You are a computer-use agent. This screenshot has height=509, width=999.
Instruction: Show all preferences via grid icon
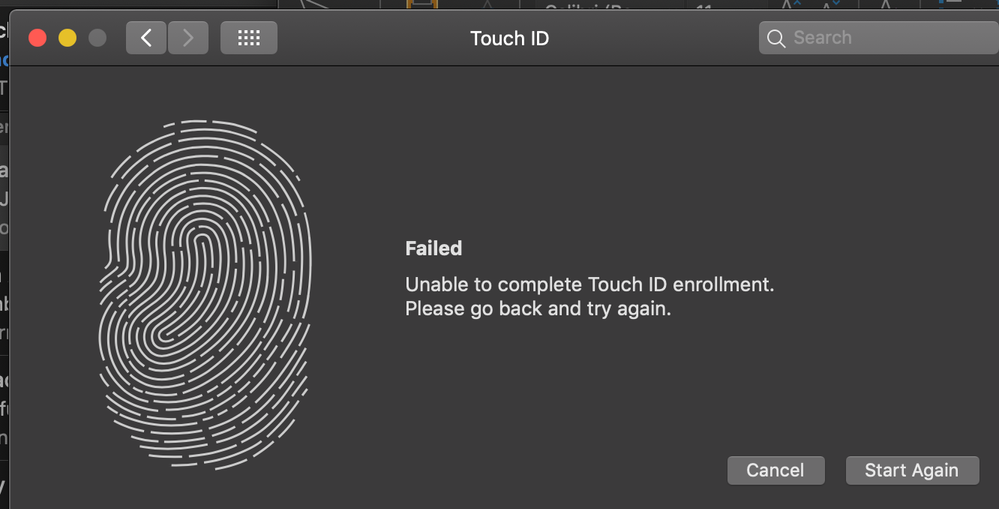[x=248, y=38]
